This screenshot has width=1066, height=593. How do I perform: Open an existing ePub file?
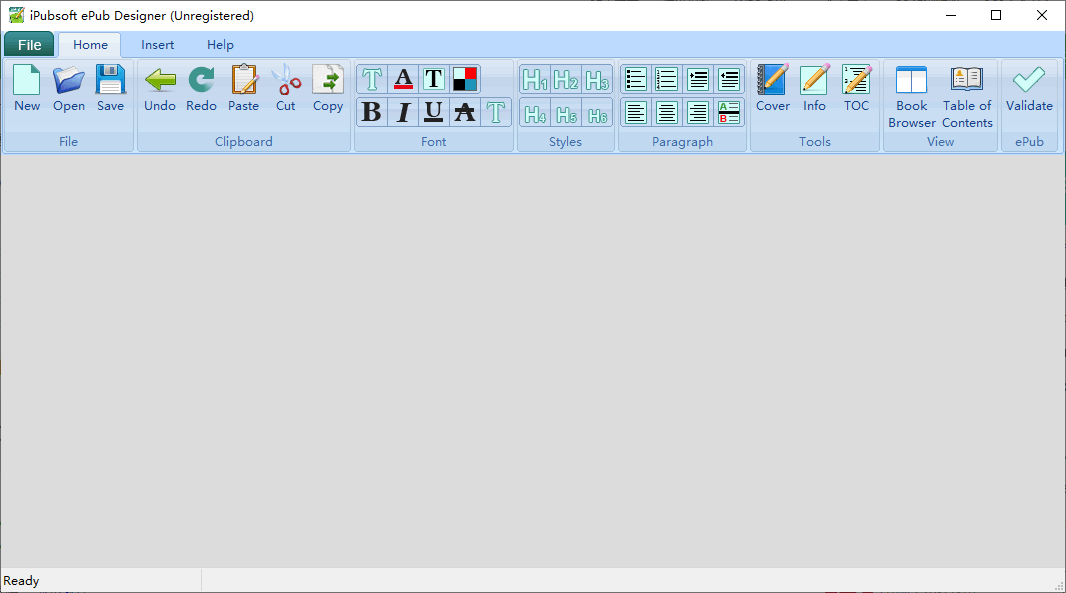pyautogui.click(x=69, y=88)
